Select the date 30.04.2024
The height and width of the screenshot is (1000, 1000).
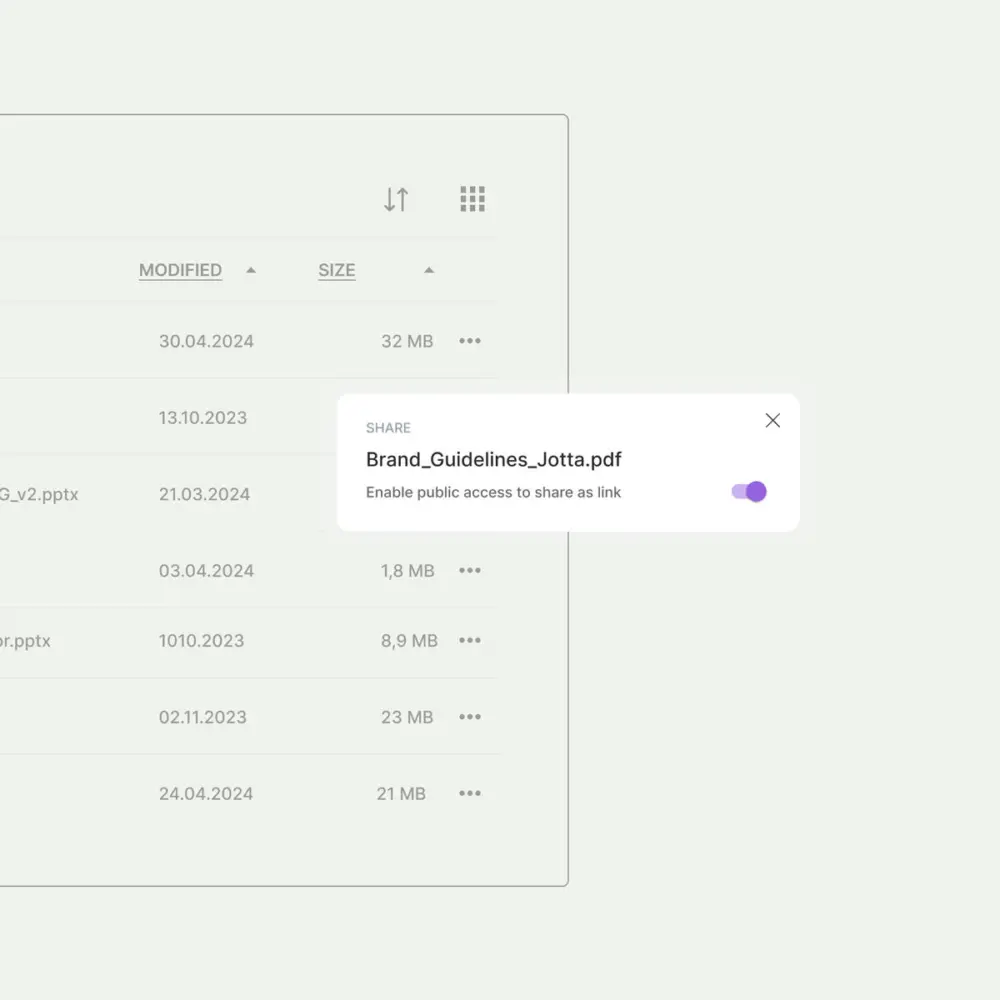pyautogui.click(x=206, y=341)
